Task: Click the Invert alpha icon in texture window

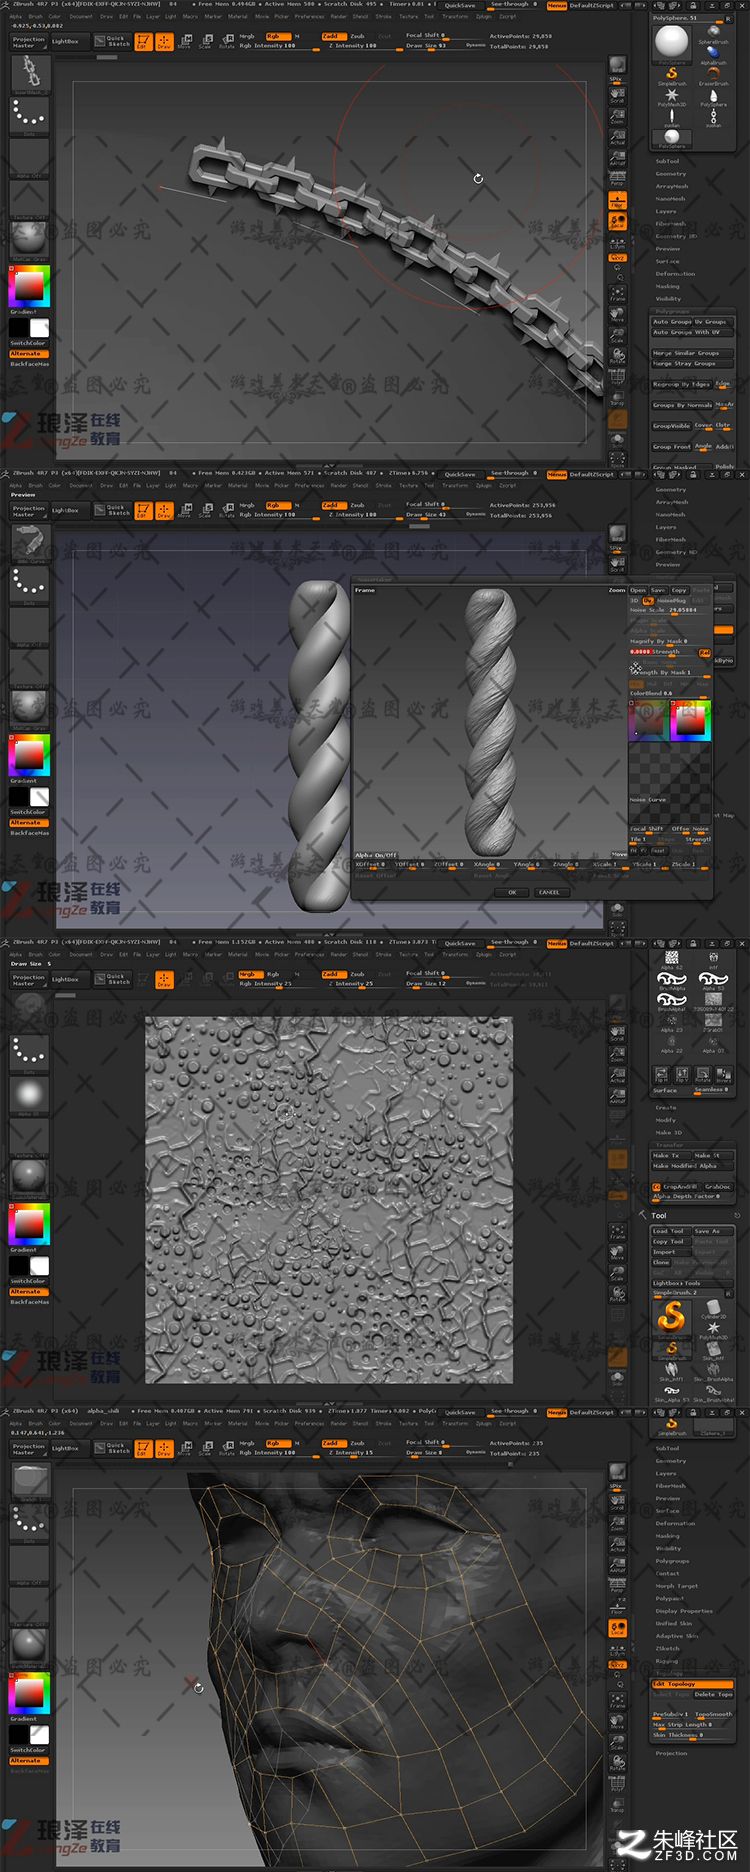Action: pyautogui.click(x=724, y=1076)
